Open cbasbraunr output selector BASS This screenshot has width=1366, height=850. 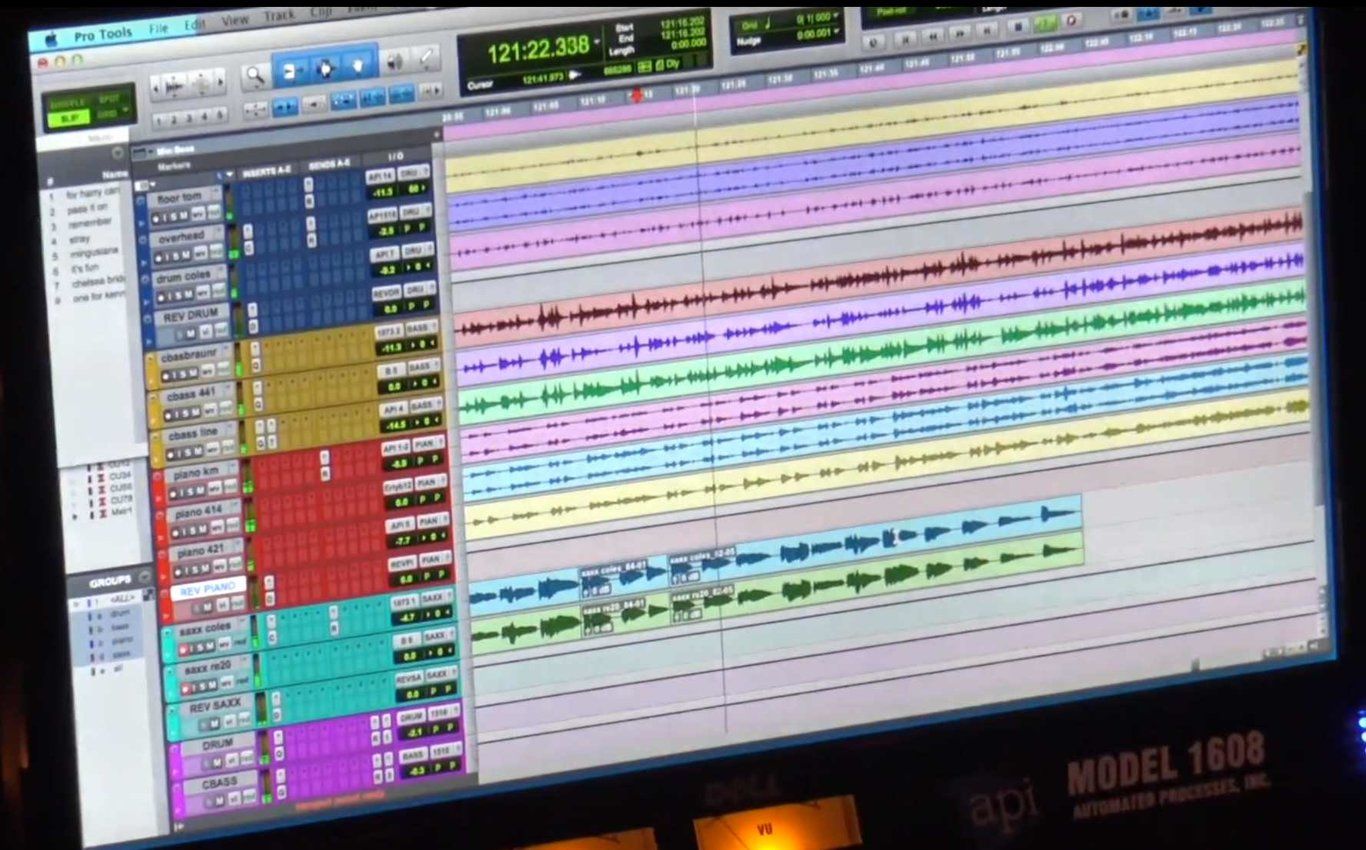tap(422, 328)
